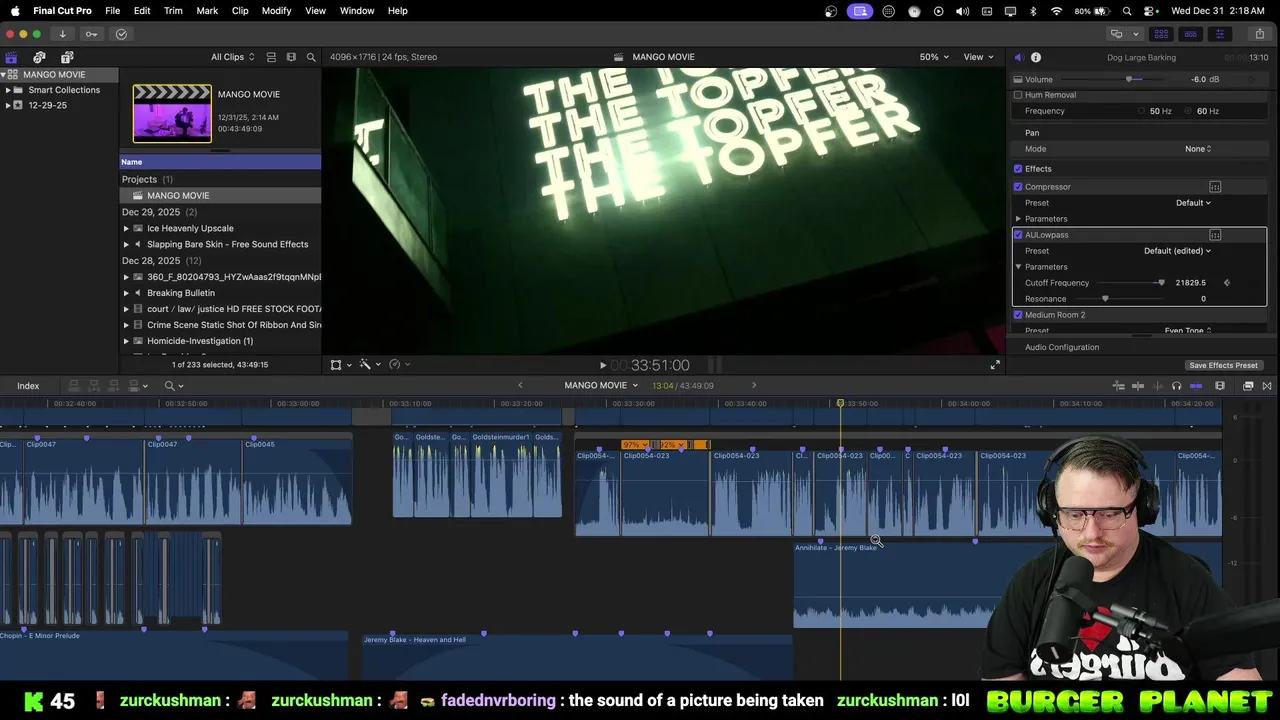Open the Mark menu
This screenshot has width=1280, height=720.
coord(207,11)
